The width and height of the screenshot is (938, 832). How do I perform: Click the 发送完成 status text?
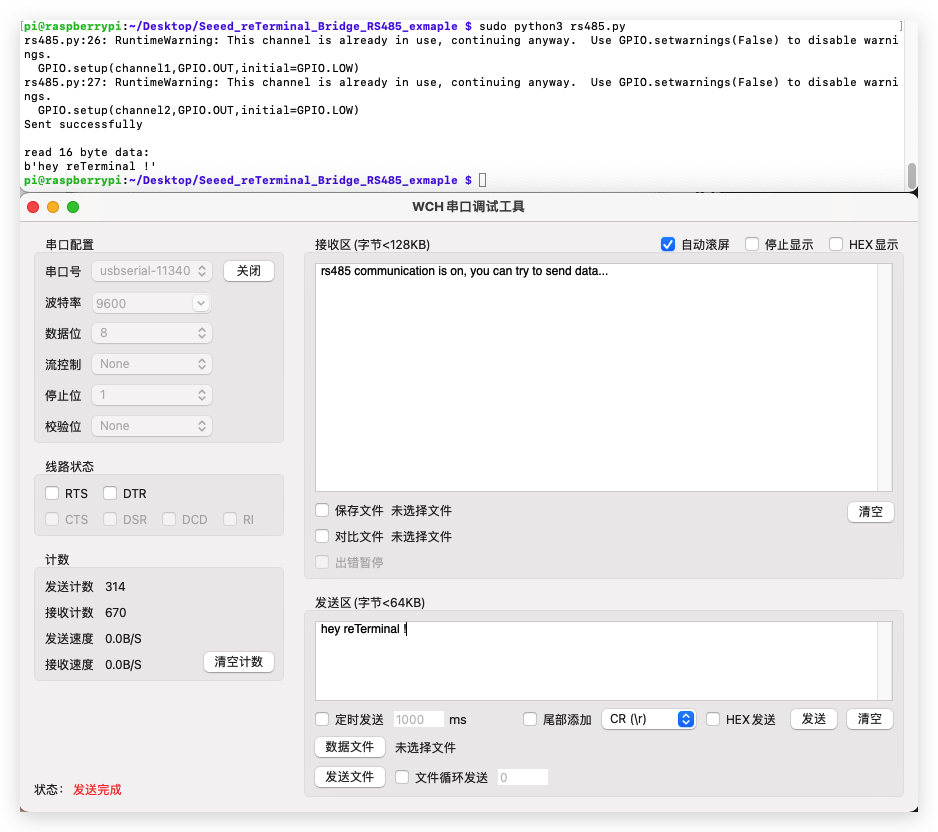click(97, 790)
